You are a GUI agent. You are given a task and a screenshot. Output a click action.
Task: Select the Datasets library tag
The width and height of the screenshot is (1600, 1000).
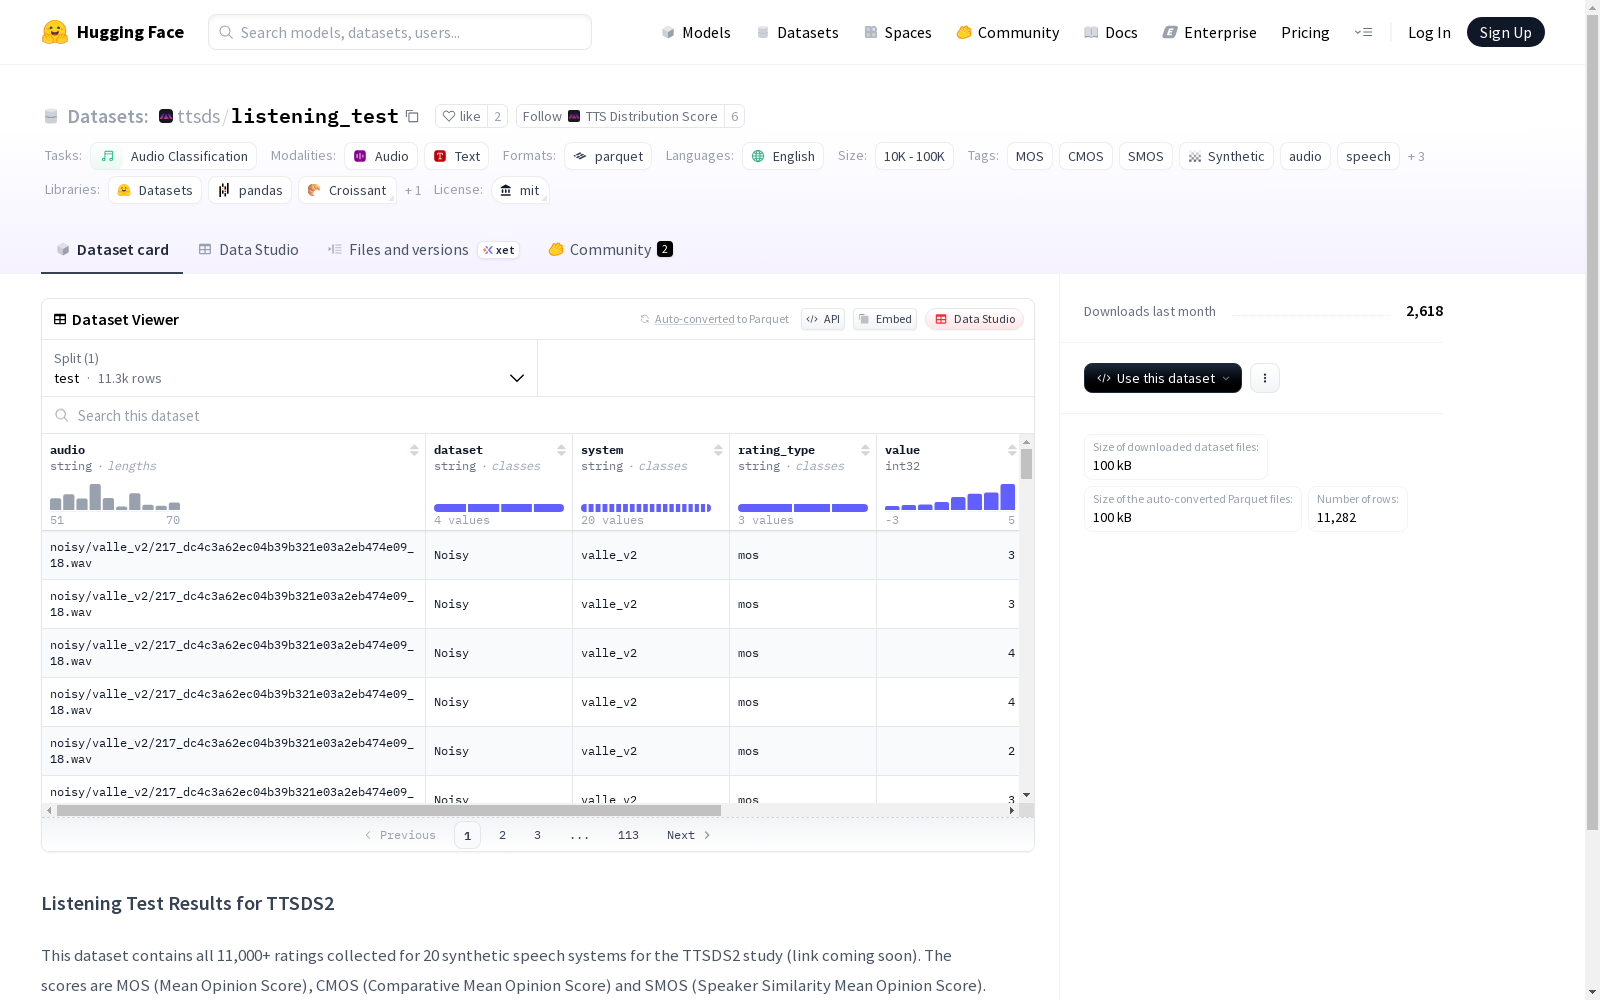[155, 190]
